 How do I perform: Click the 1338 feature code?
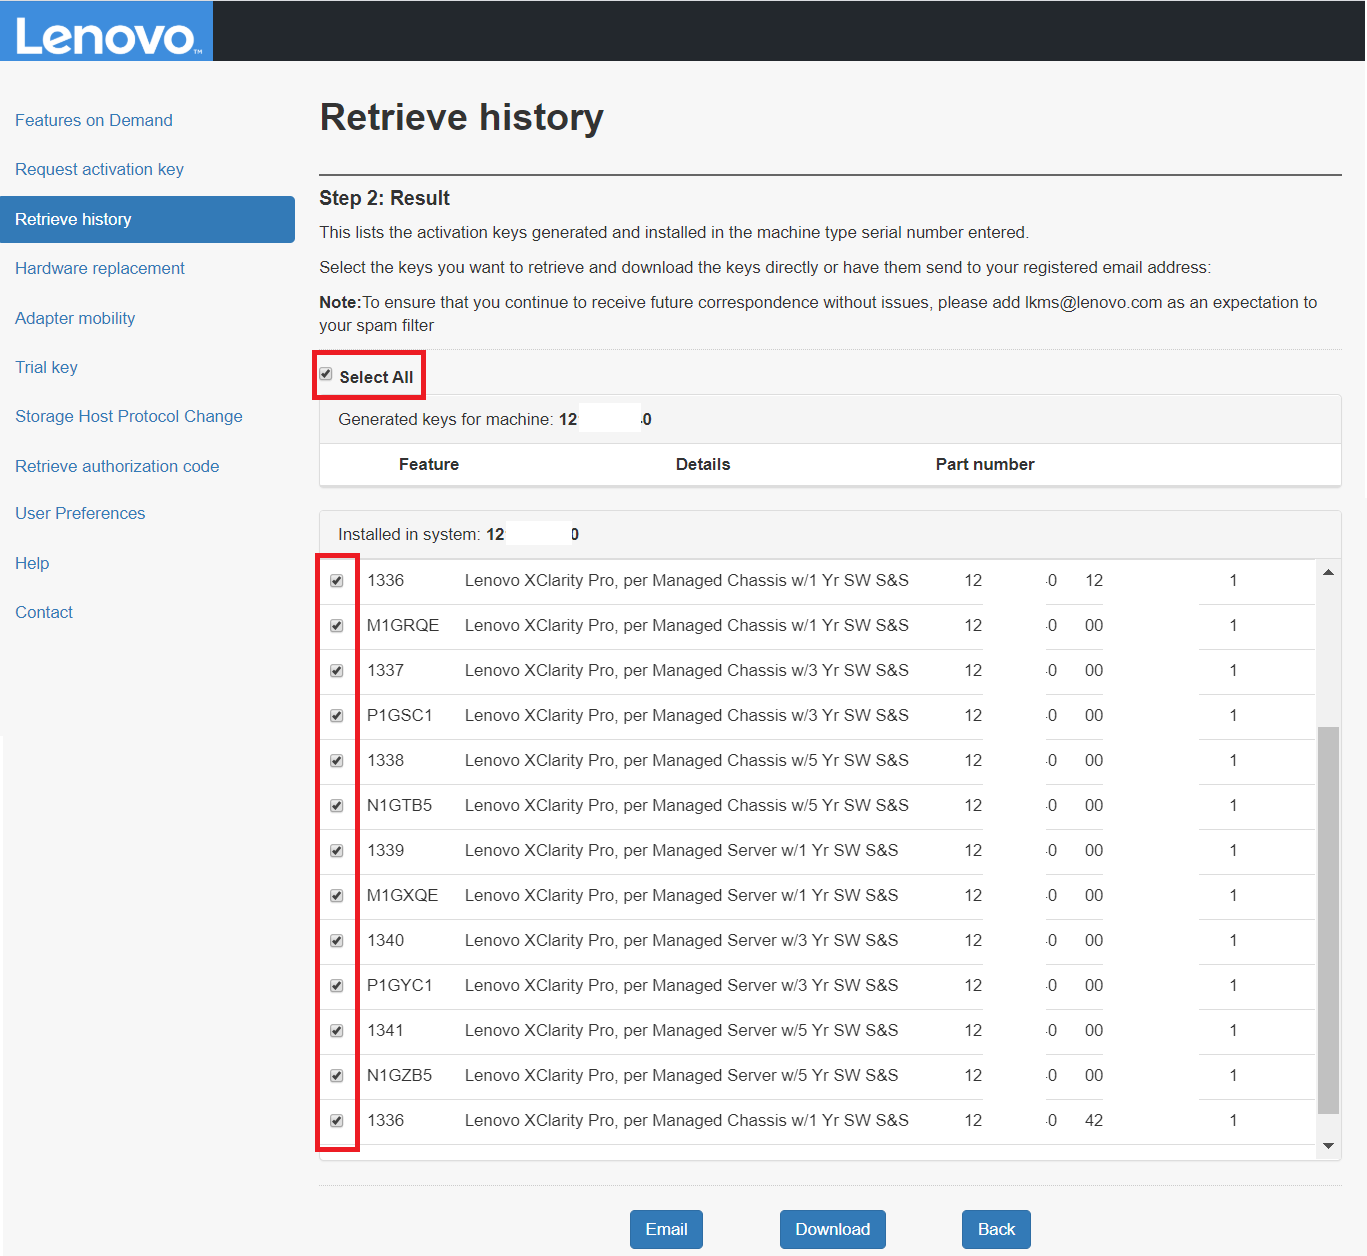pyautogui.click(x=386, y=760)
